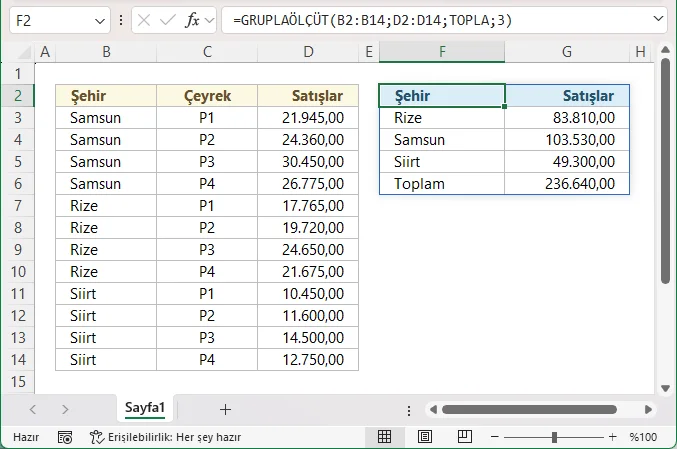Select column F header
677x449 pixels.
tap(442, 52)
